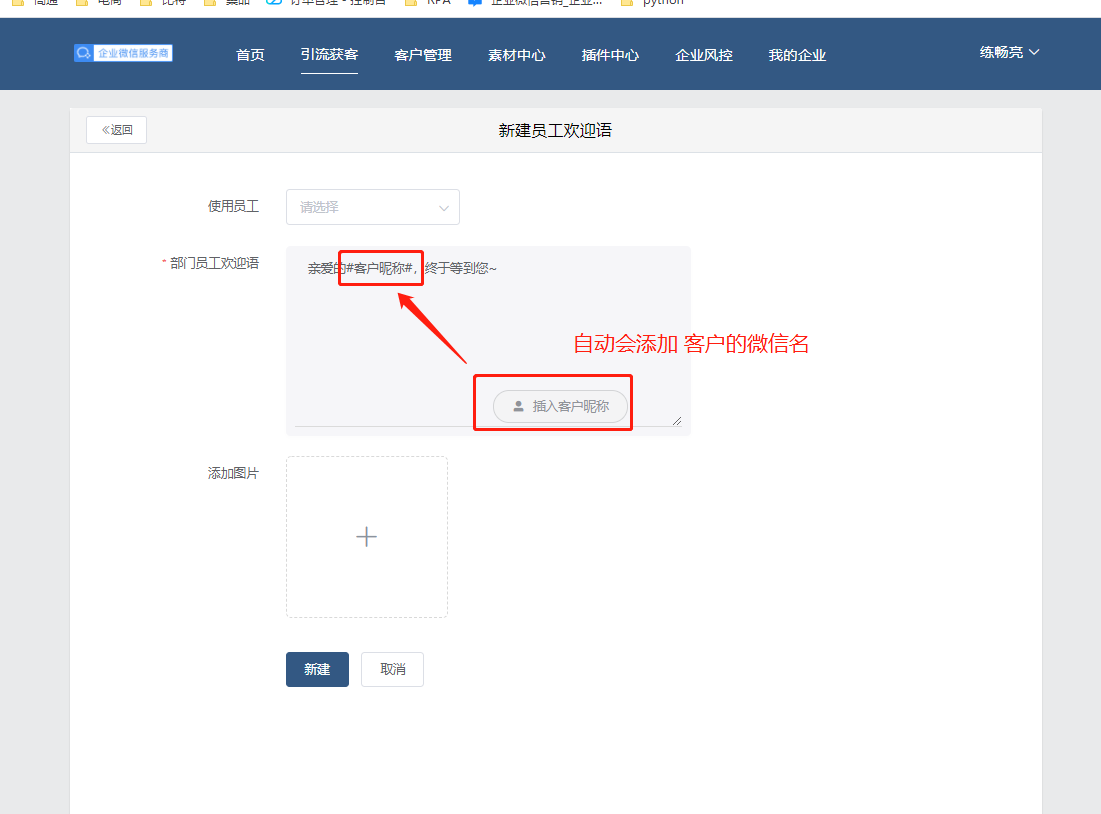This screenshot has width=1101, height=814.
Task: Click the 取消 button
Action: [x=393, y=669]
